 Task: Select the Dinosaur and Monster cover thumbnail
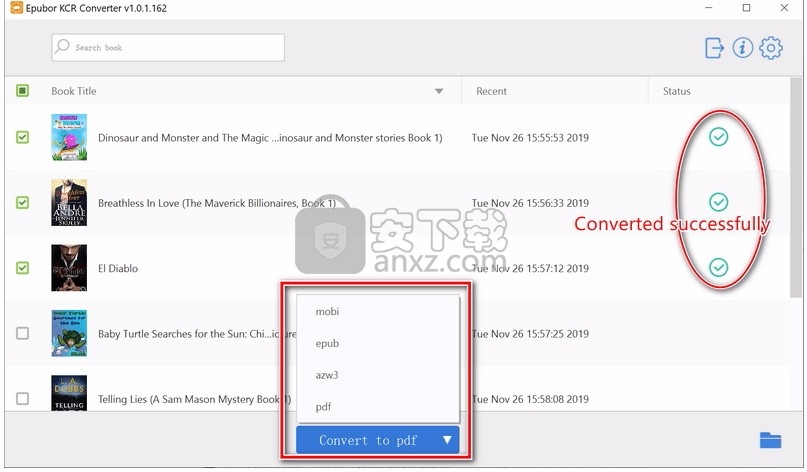click(x=69, y=137)
